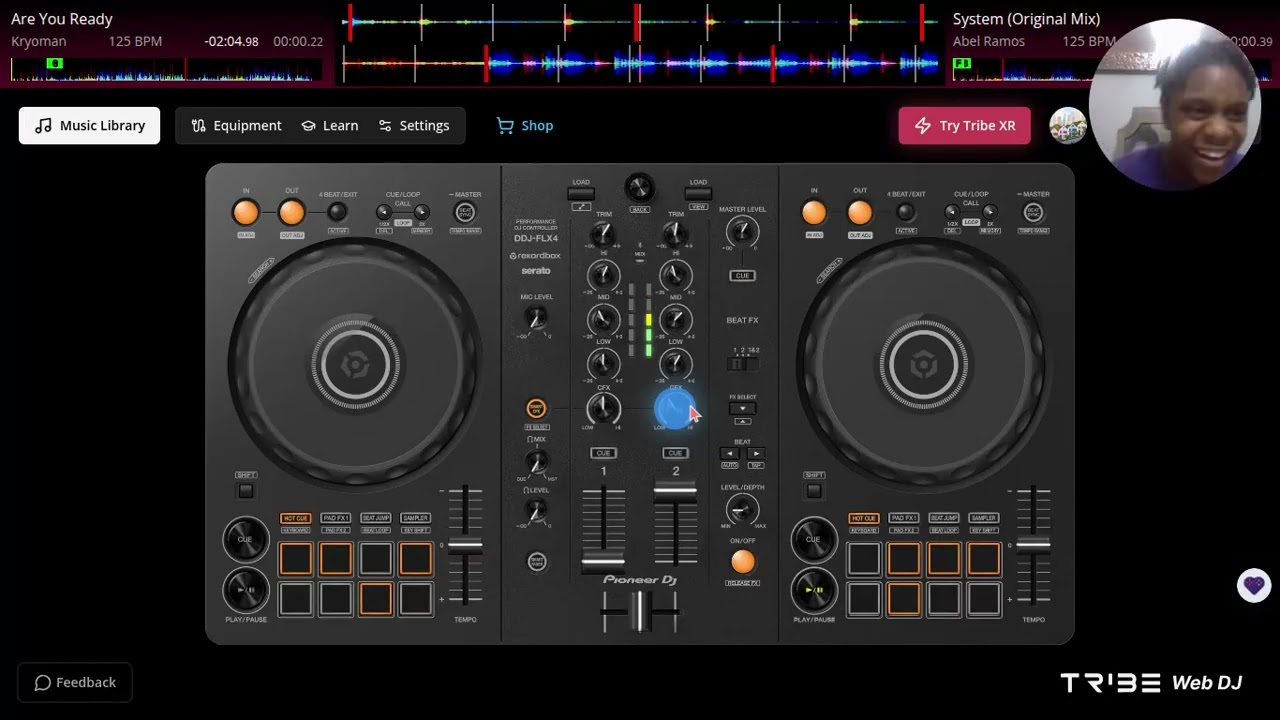Click left deck loop double (2X) arrow
Image resolution: width=1280 pixels, height=720 pixels.
pos(422,212)
